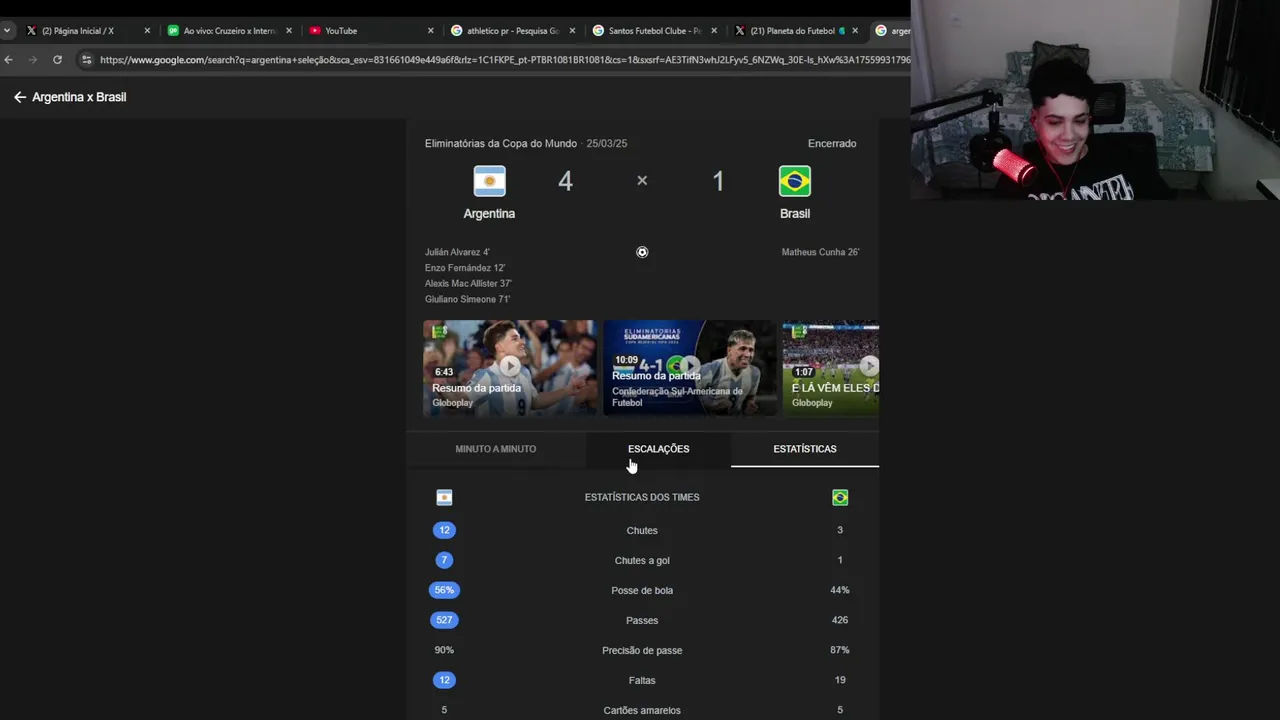Click the browser back arrow

click(8, 60)
